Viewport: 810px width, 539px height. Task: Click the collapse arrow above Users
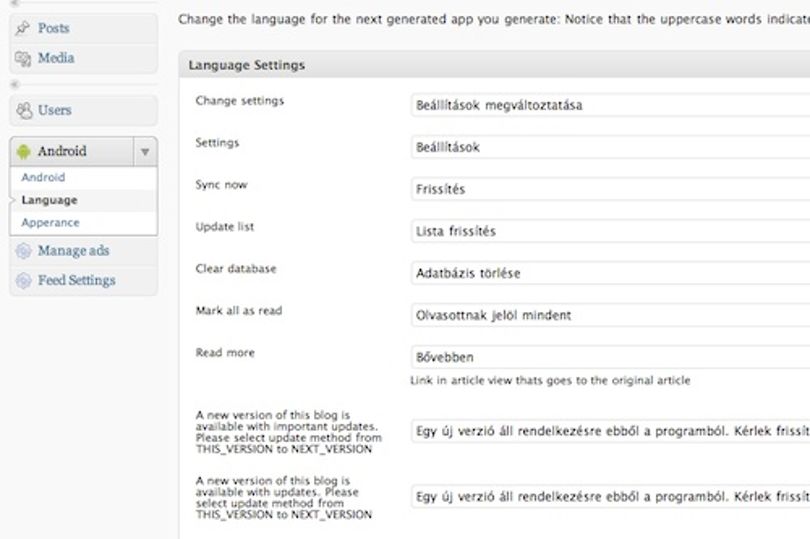(x=15, y=84)
